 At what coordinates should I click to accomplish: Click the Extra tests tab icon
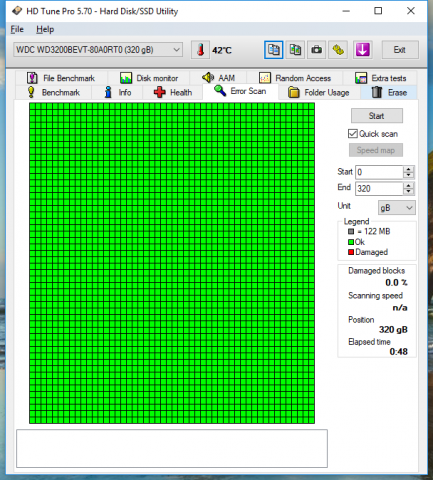click(x=361, y=78)
